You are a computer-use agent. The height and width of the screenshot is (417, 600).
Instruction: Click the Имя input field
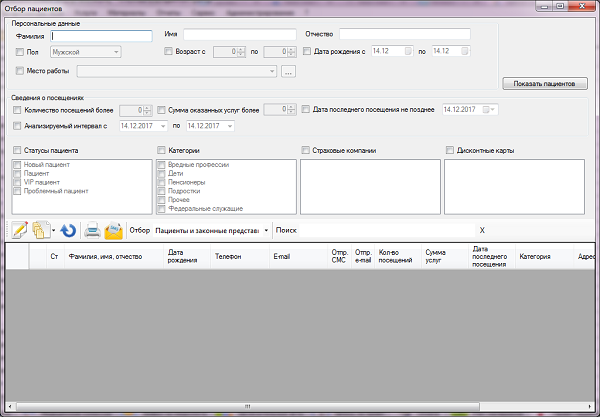[240, 34]
